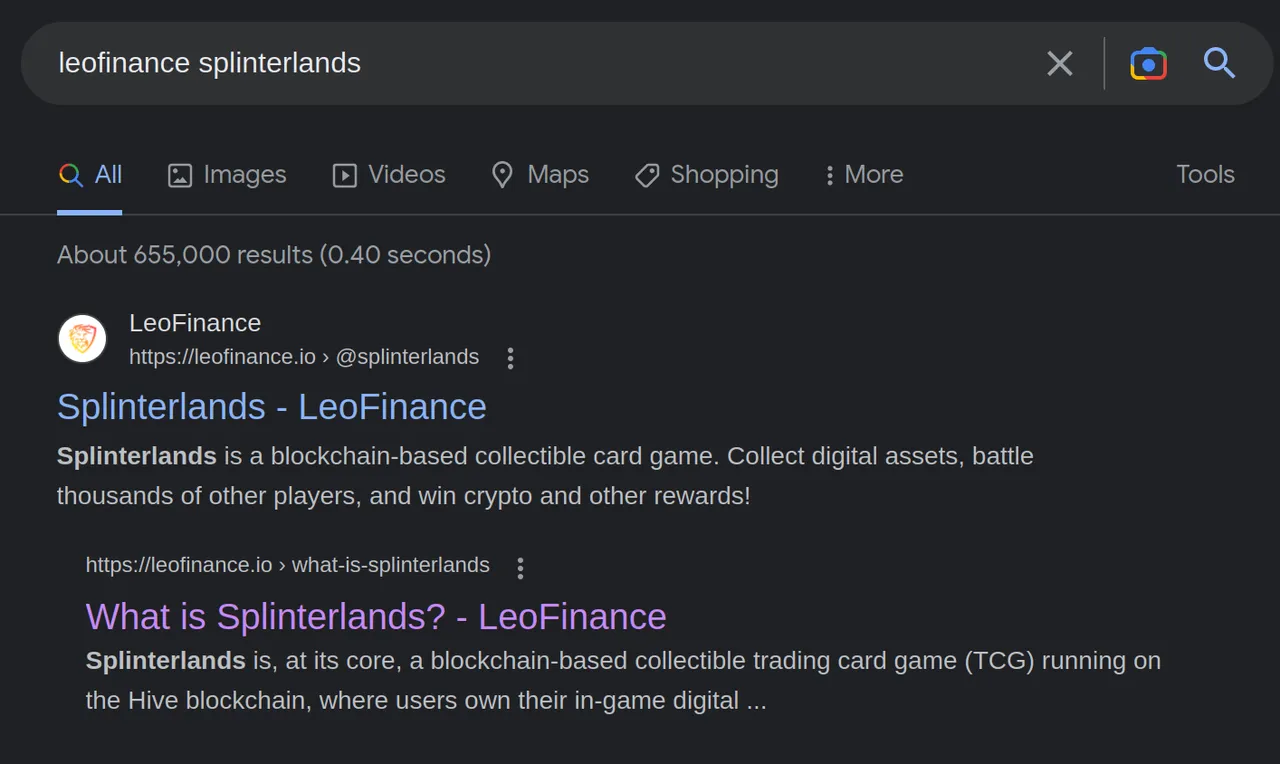Clear the search query with the X icon
1280x764 pixels.
pos(1059,64)
